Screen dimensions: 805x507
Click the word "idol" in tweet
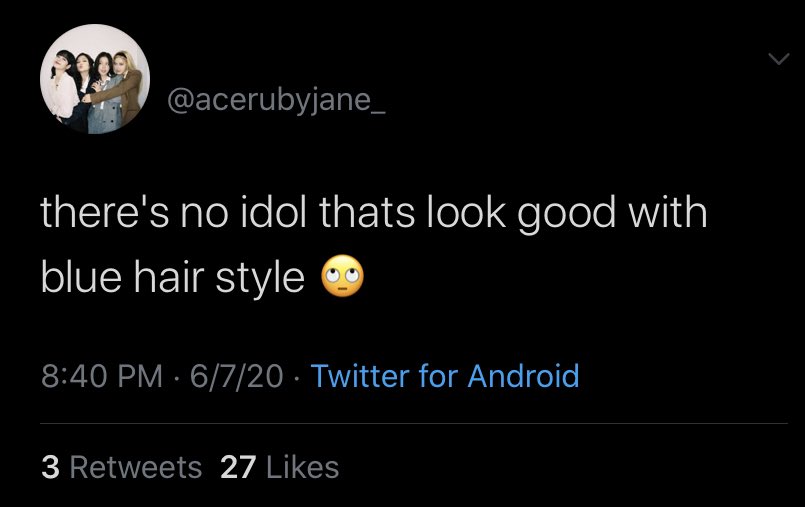pos(274,212)
